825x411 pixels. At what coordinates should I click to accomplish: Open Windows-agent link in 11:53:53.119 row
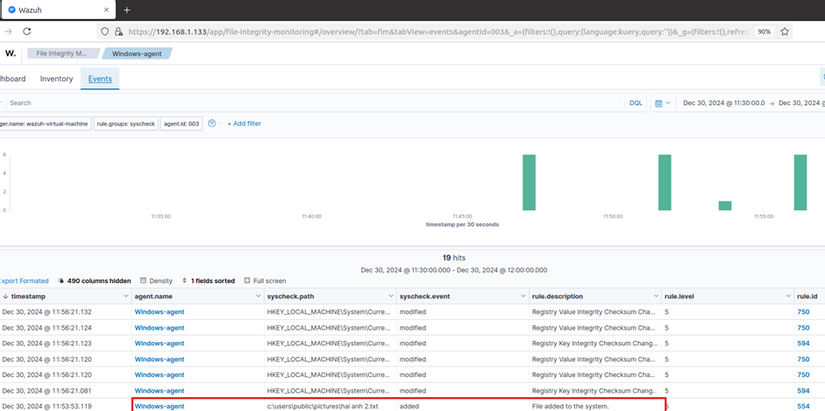point(159,407)
